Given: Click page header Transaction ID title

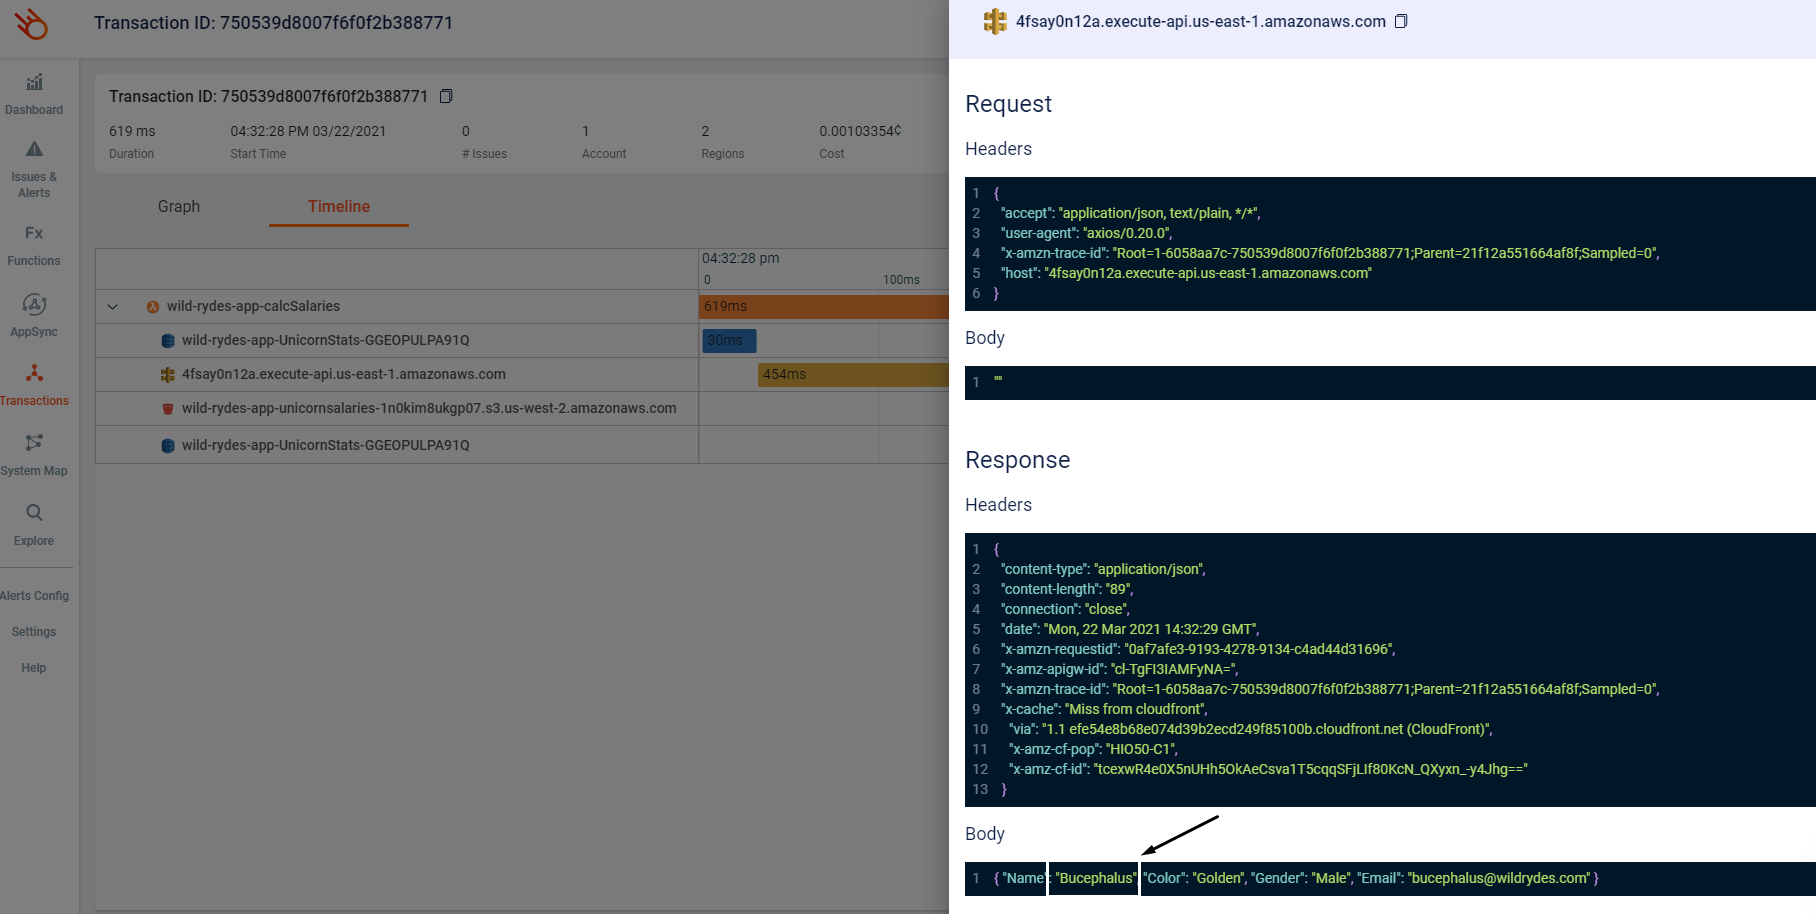Looking at the screenshot, I should 273,22.
